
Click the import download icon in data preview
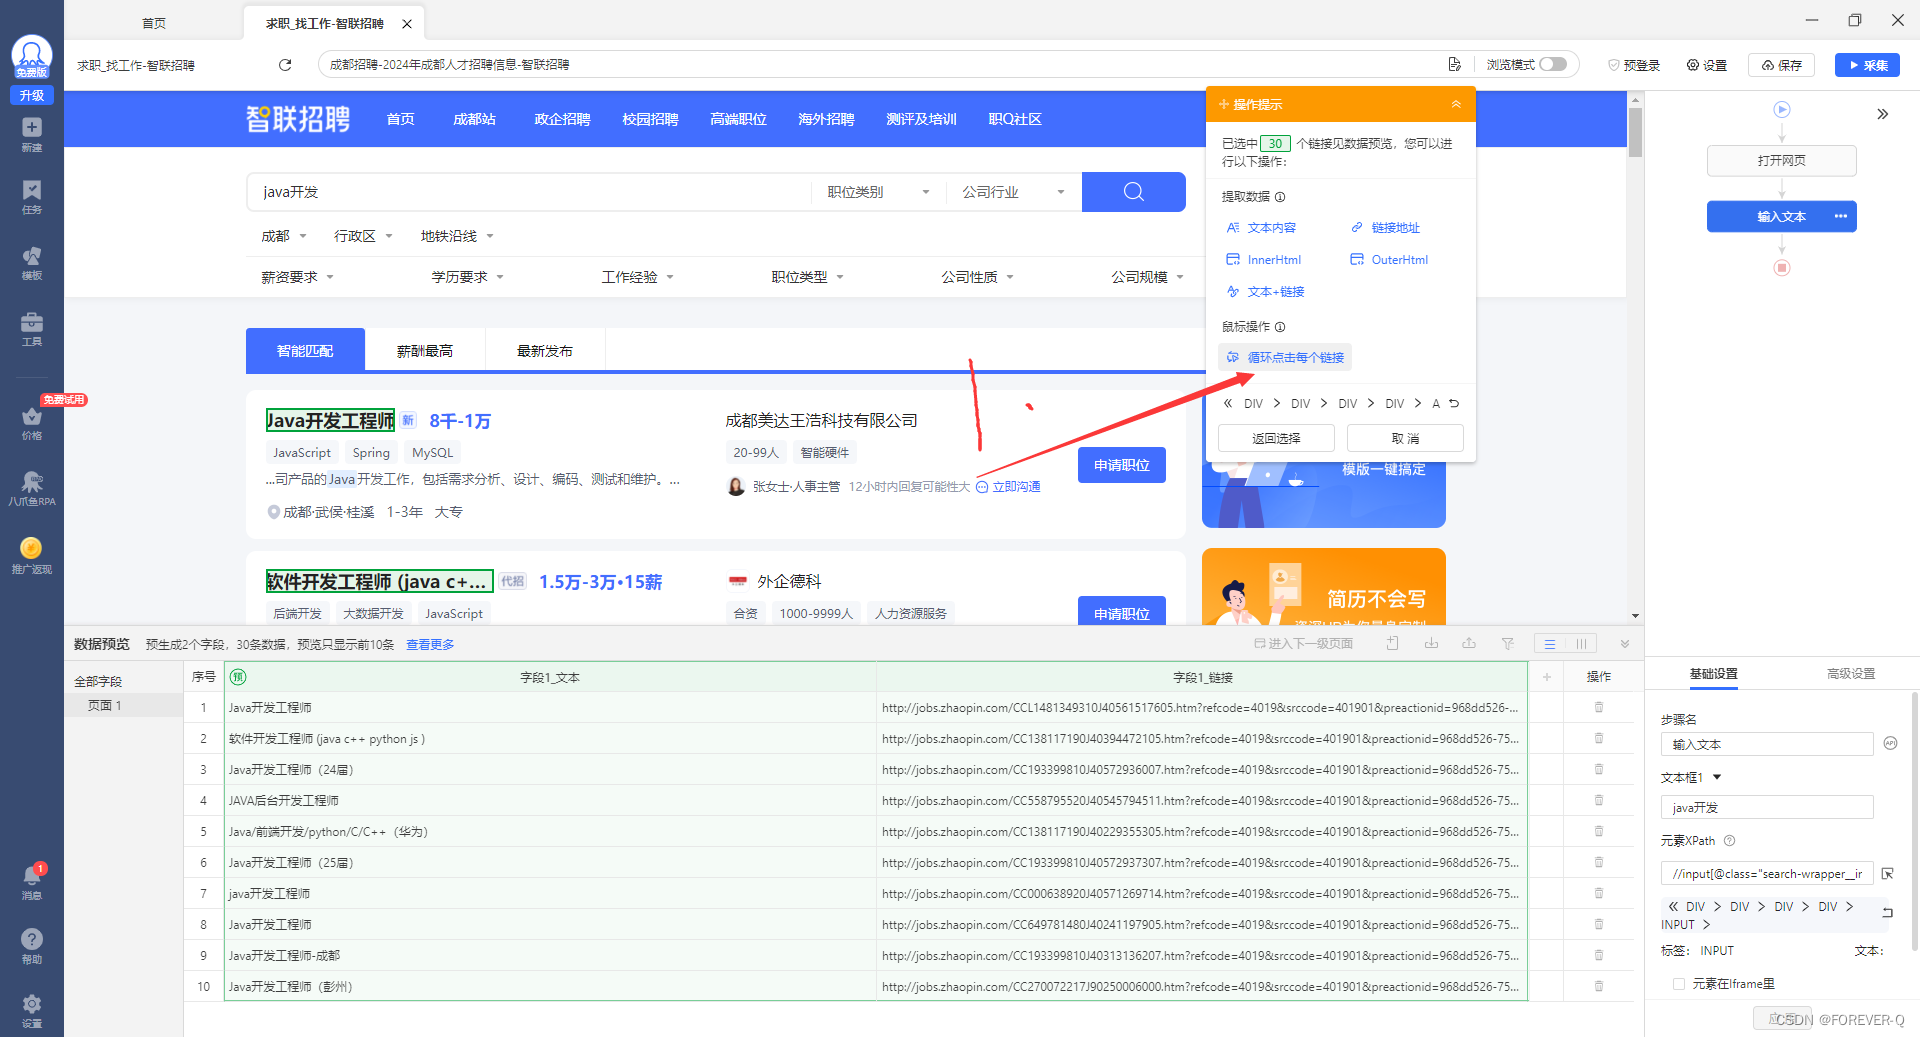[x=1431, y=644]
